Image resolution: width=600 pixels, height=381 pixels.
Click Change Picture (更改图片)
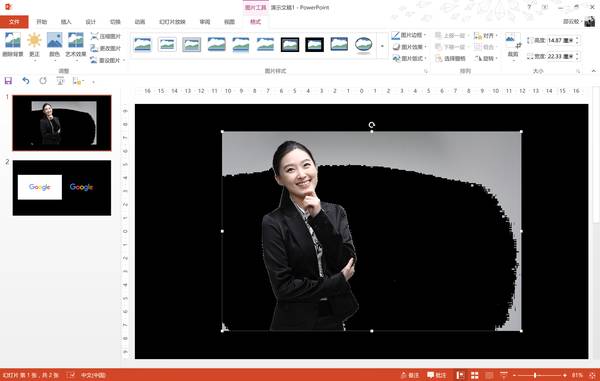106,48
